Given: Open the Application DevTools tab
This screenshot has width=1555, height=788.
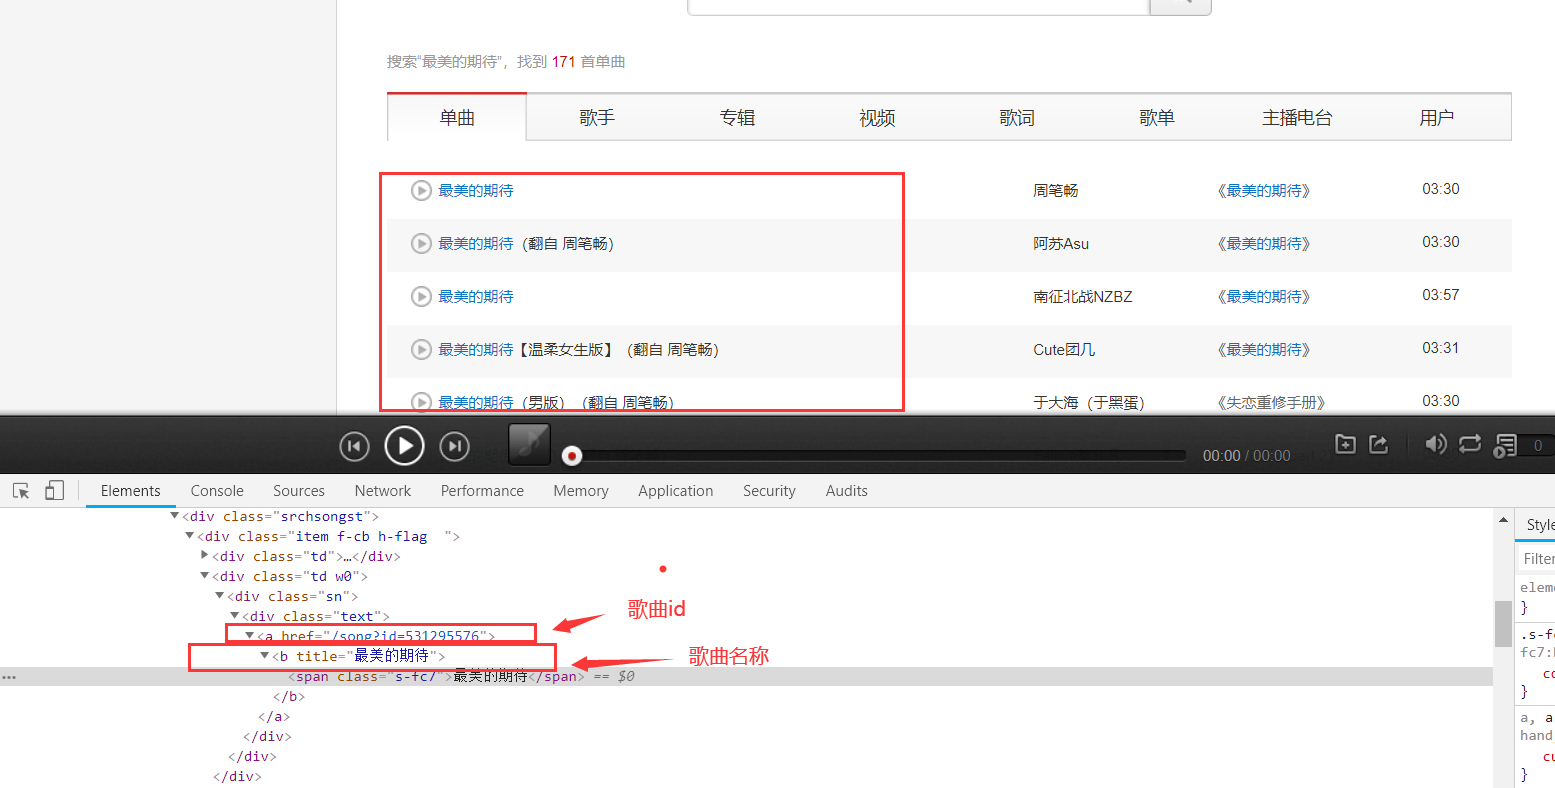Looking at the screenshot, I should 676,490.
